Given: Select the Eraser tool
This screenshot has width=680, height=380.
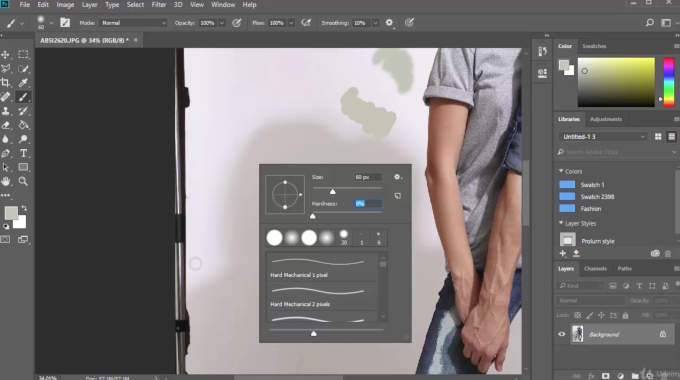Looking at the screenshot, I should pos(6,125).
